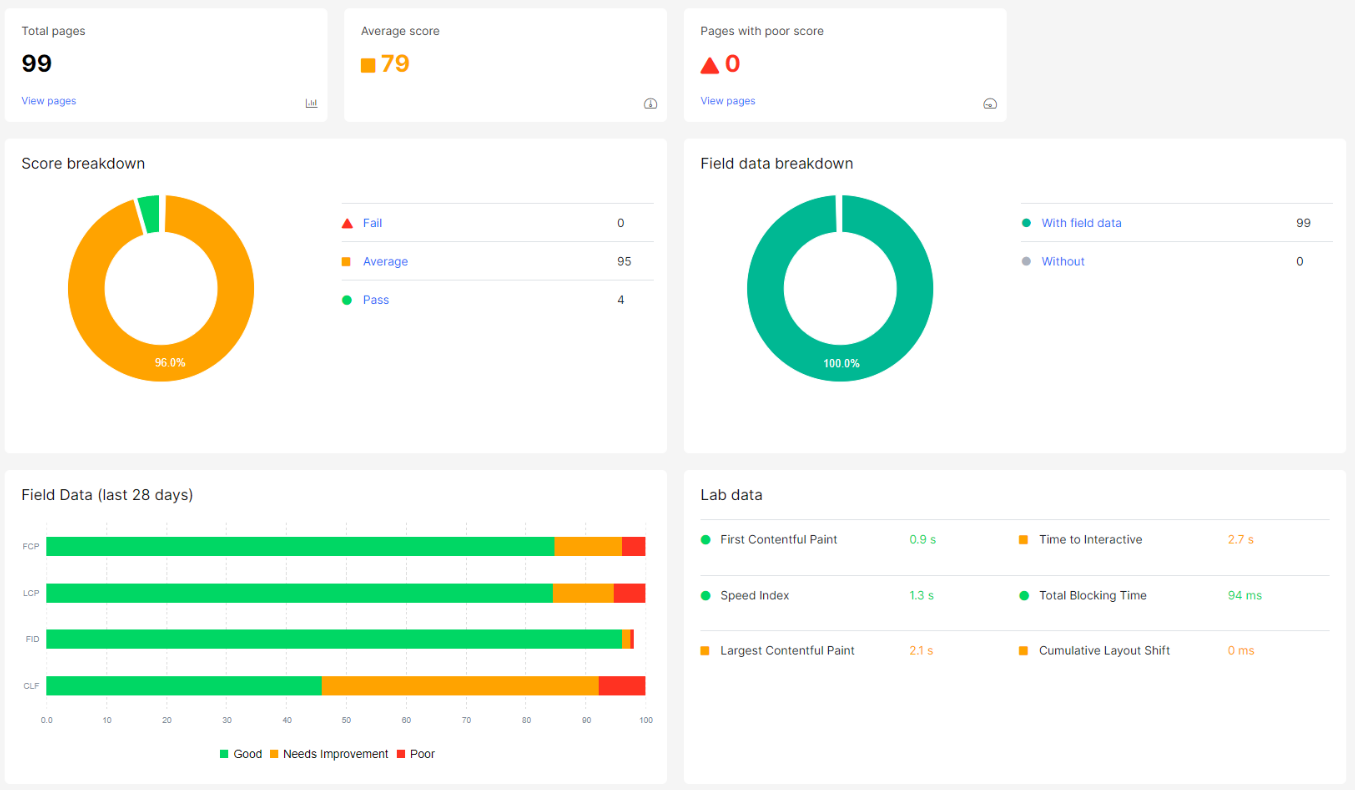Click the 2.1 s value

point(921,650)
